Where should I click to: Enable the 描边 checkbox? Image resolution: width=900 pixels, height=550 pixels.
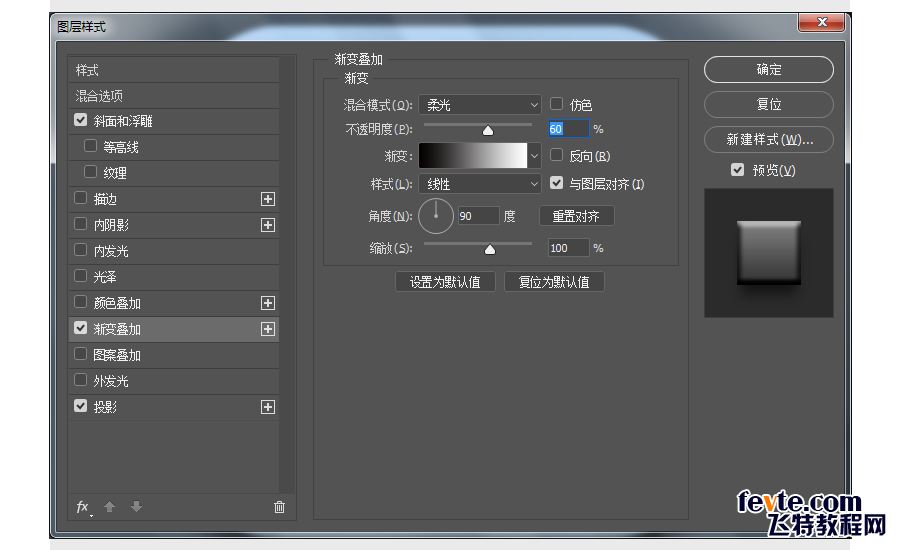pos(80,198)
